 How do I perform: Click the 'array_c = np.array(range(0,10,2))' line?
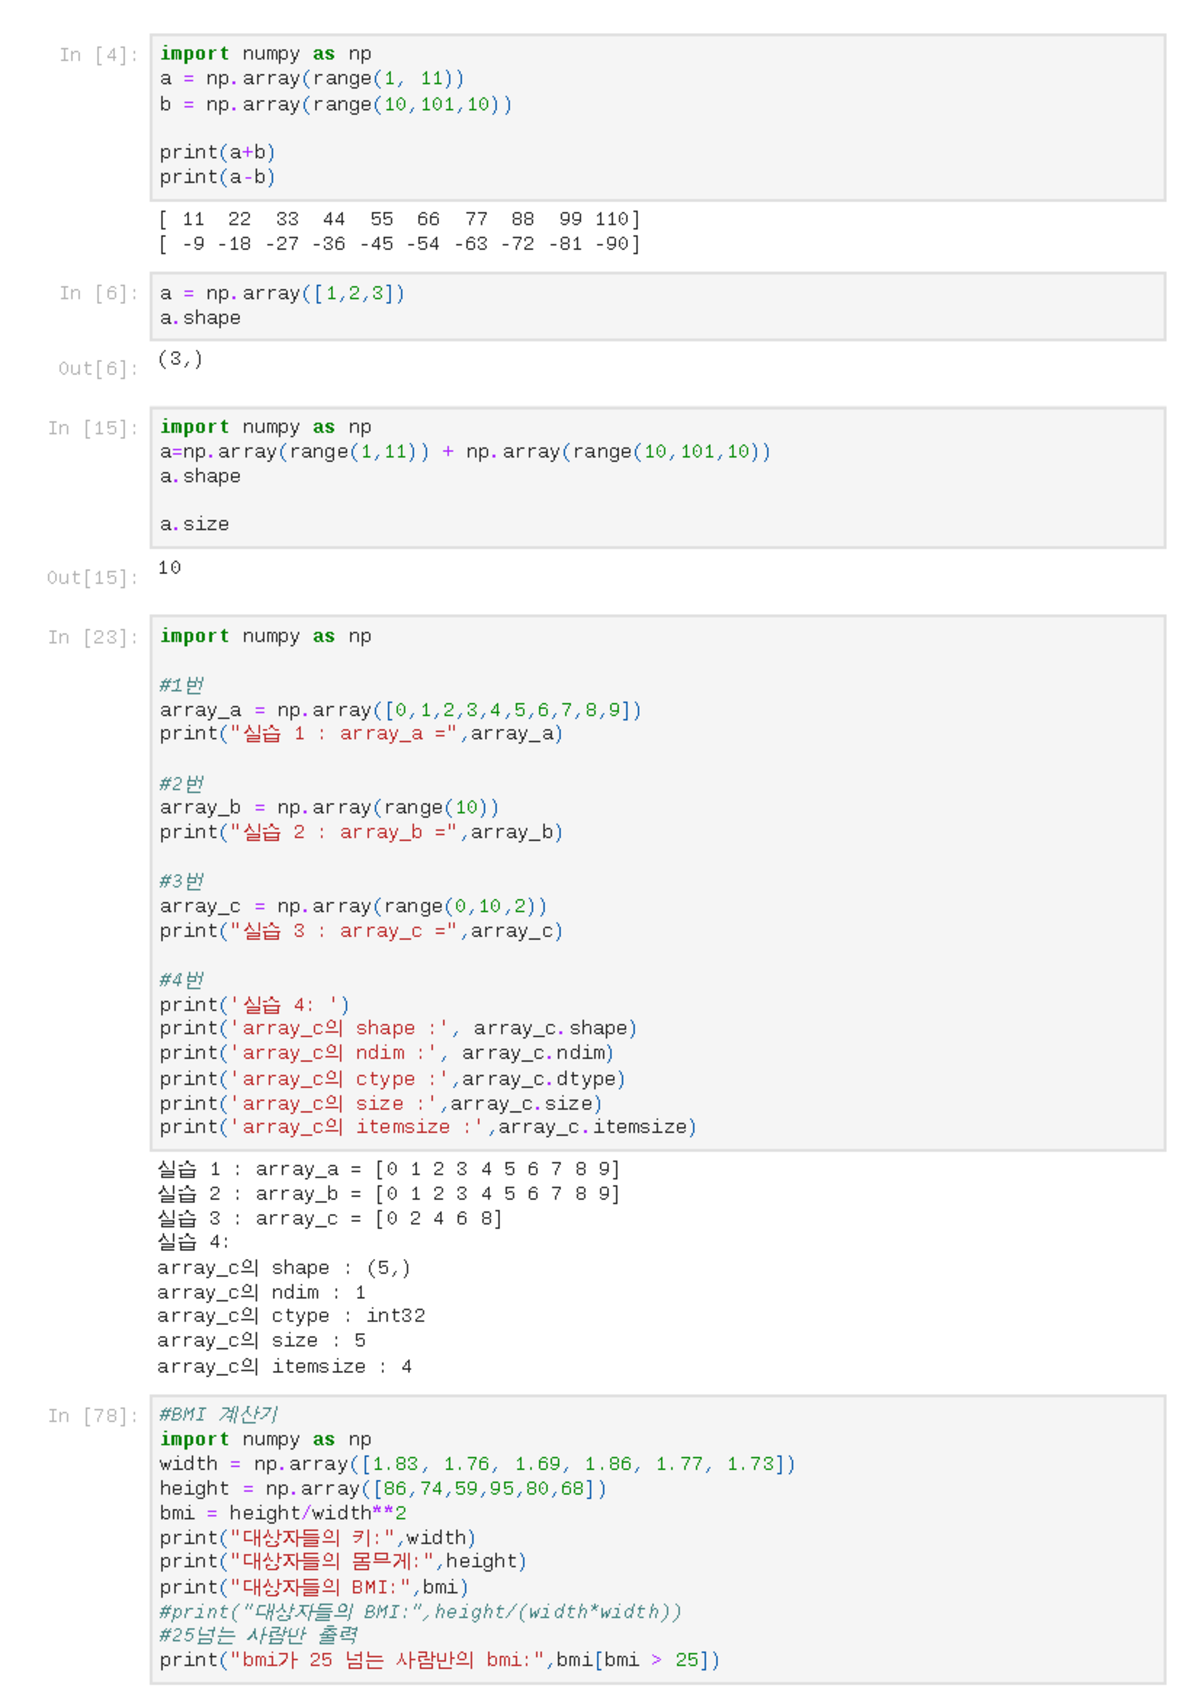tap(353, 906)
